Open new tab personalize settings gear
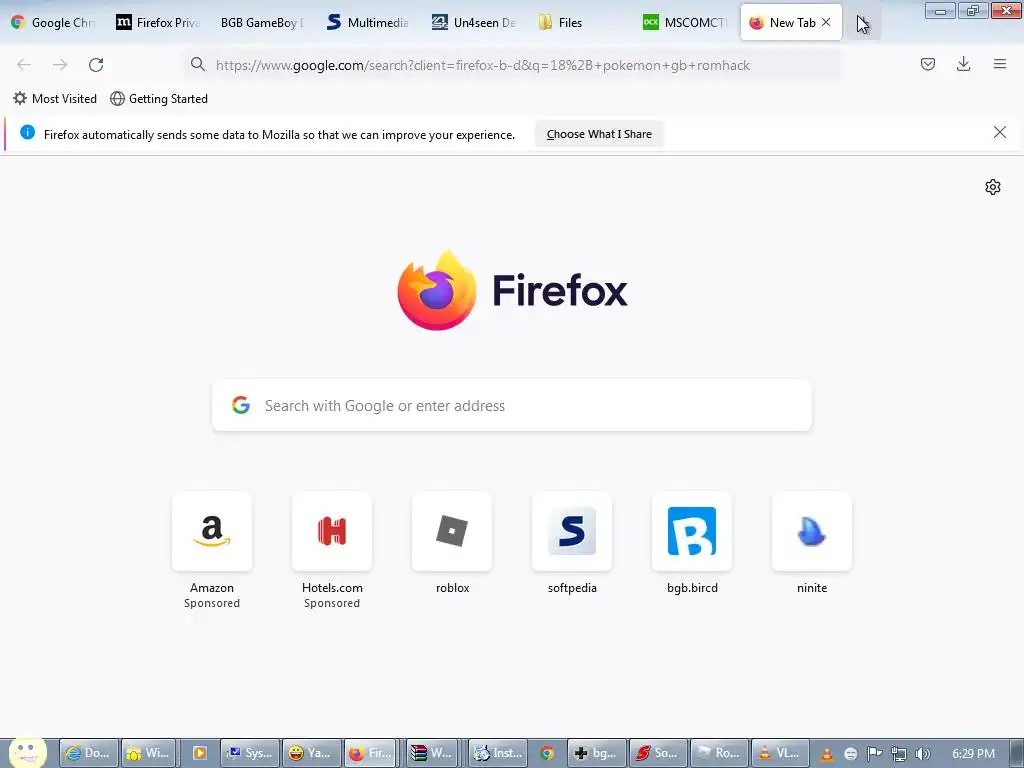Viewport: 1024px width, 768px height. click(x=993, y=187)
